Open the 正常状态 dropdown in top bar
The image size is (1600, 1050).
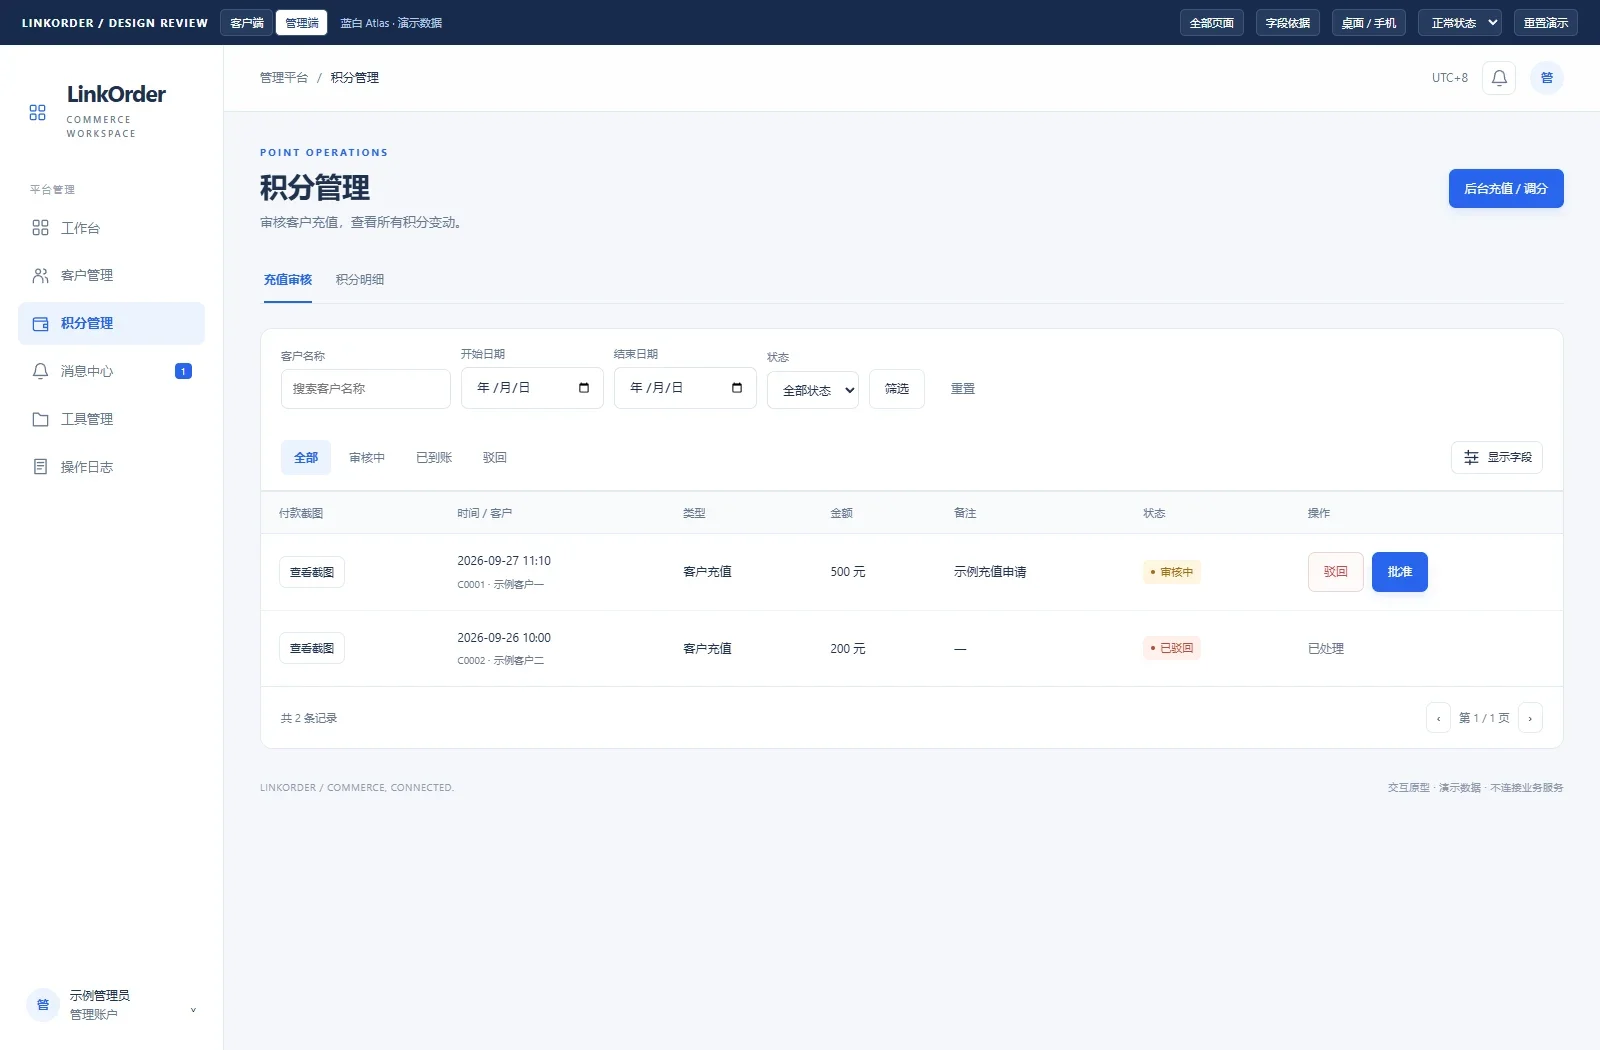(x=1460, y=23)
